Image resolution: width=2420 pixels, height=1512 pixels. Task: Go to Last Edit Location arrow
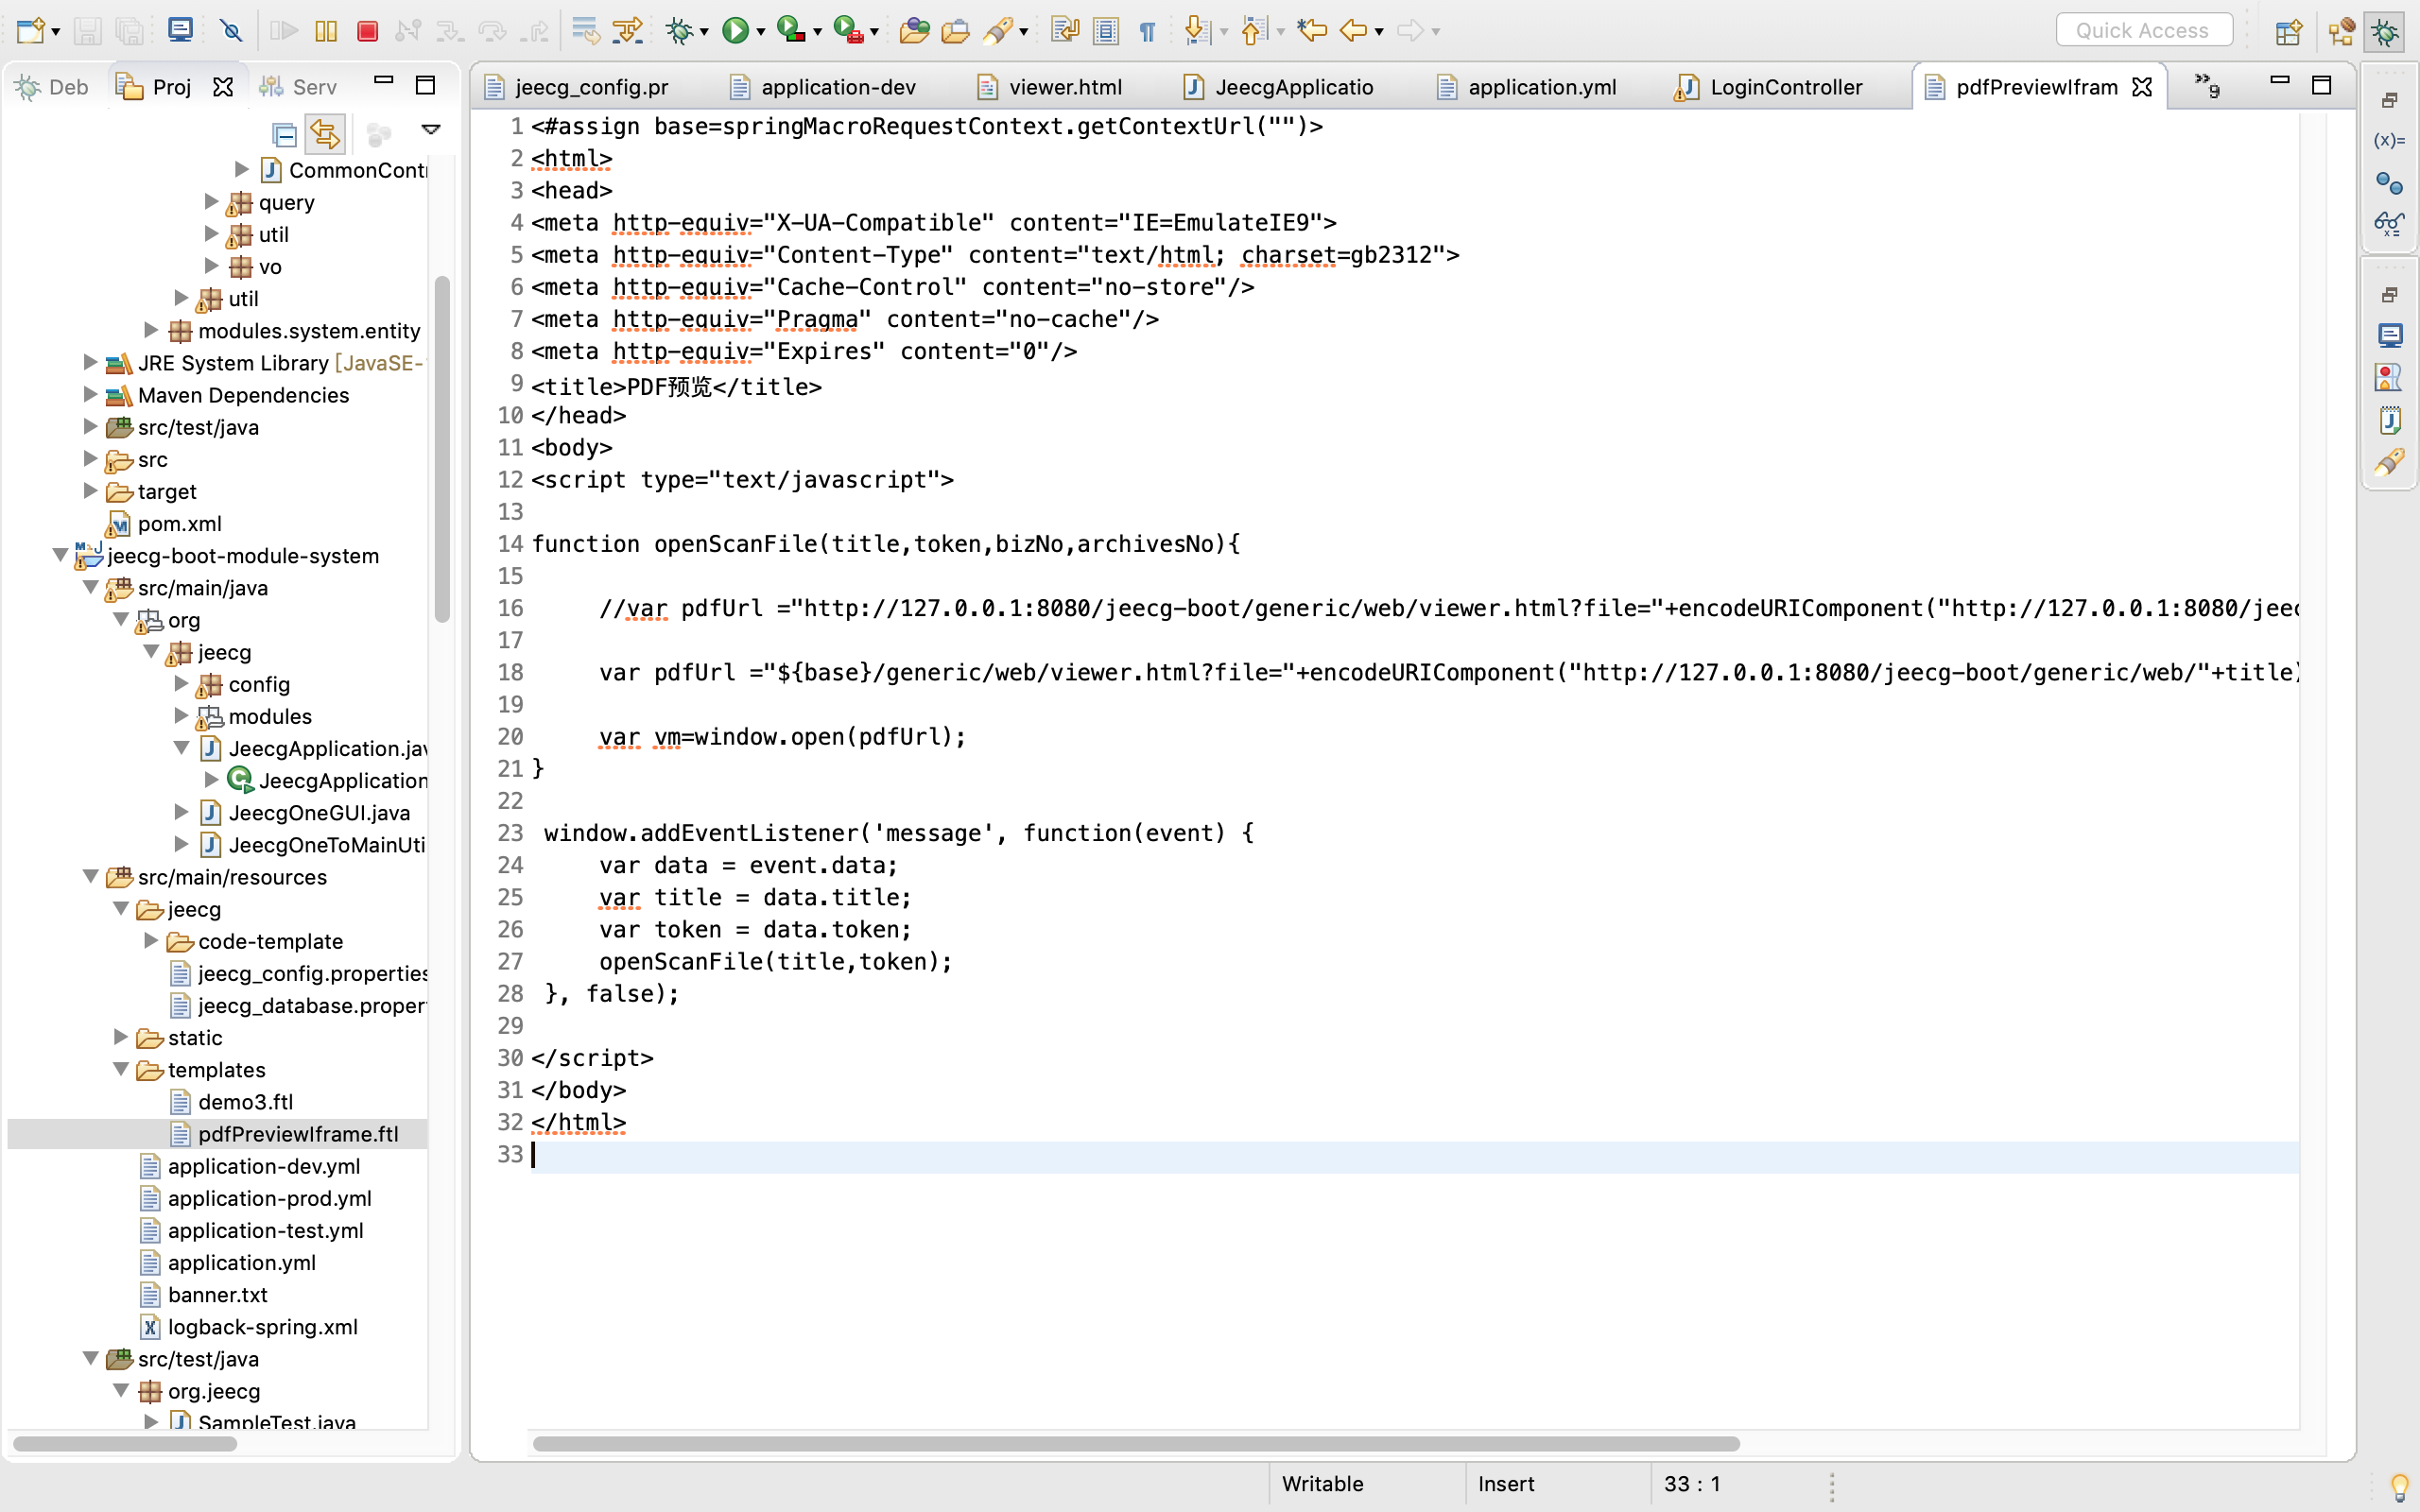(x=1311, y=31)
